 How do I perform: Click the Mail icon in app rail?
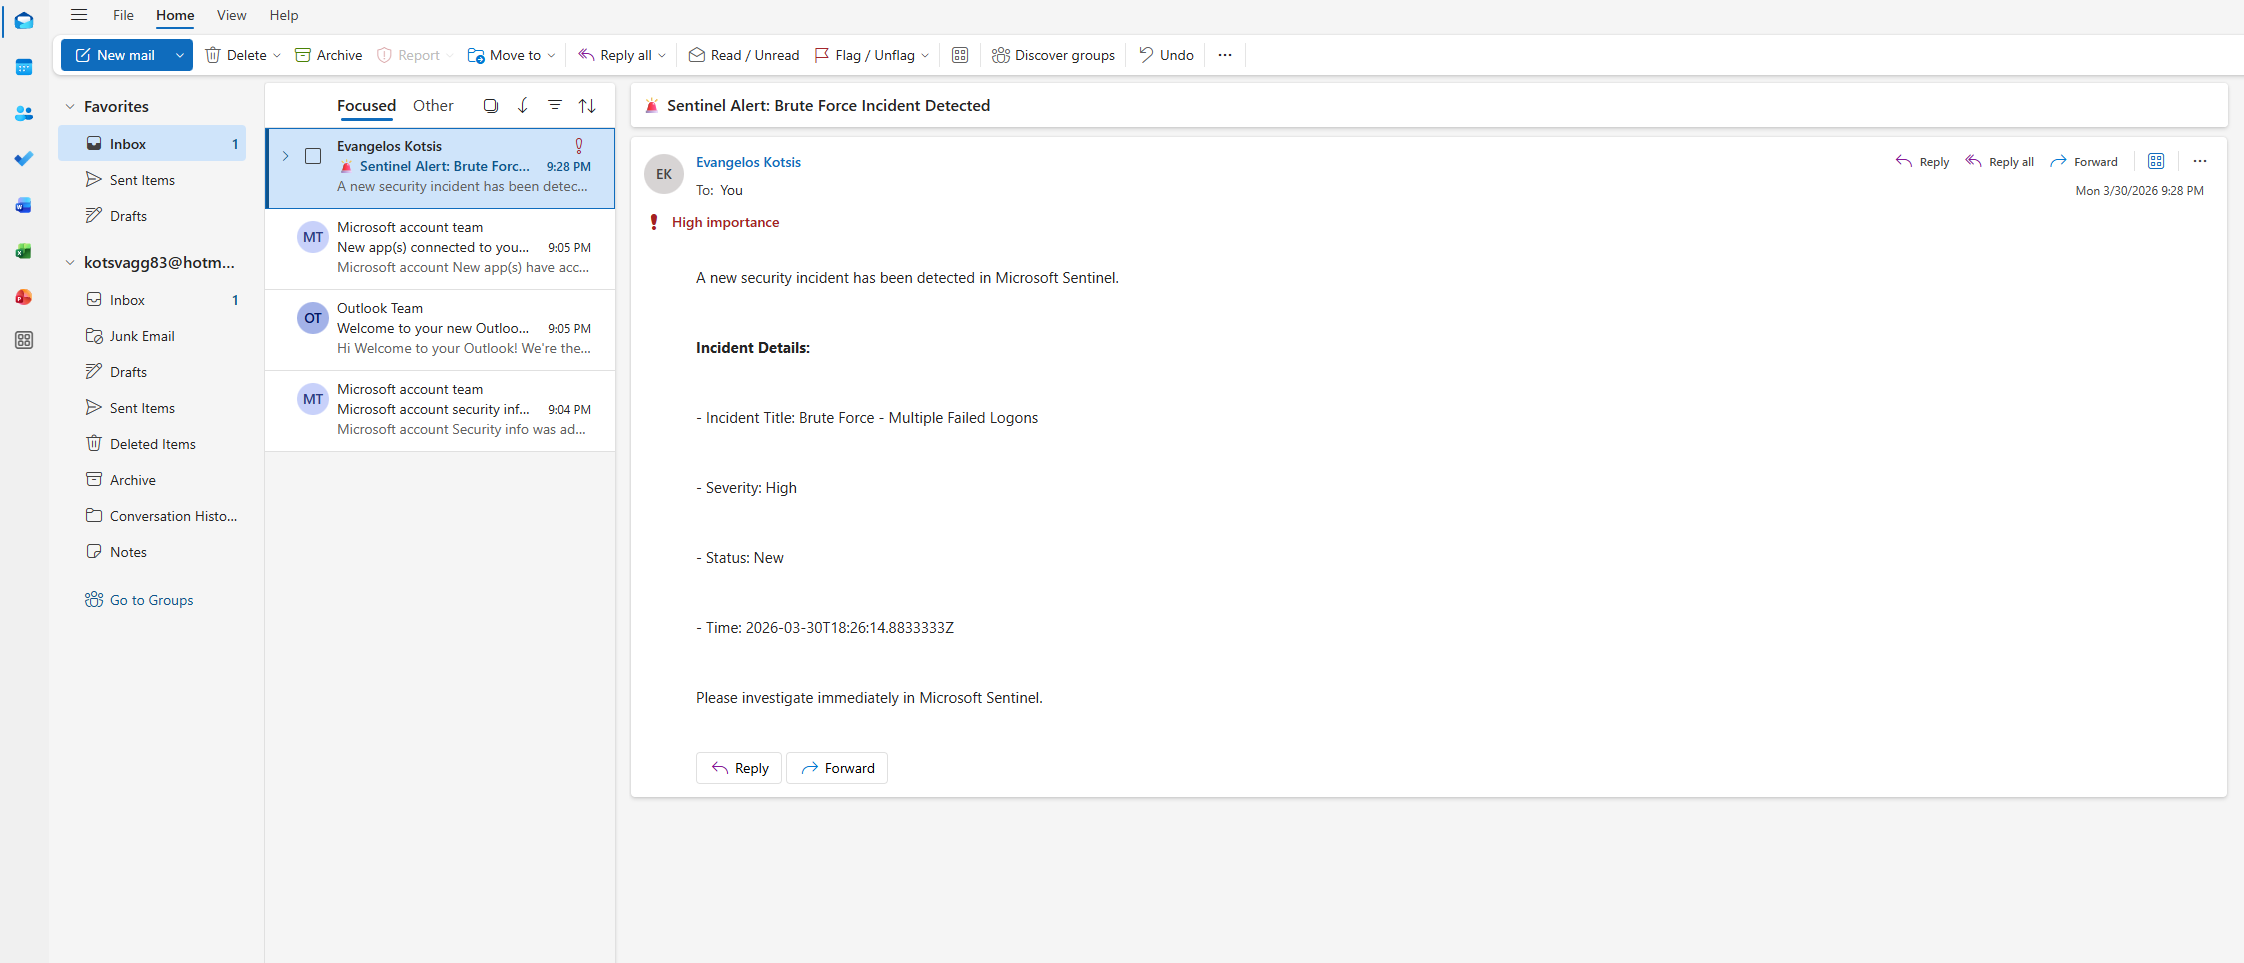coord(24,21)
